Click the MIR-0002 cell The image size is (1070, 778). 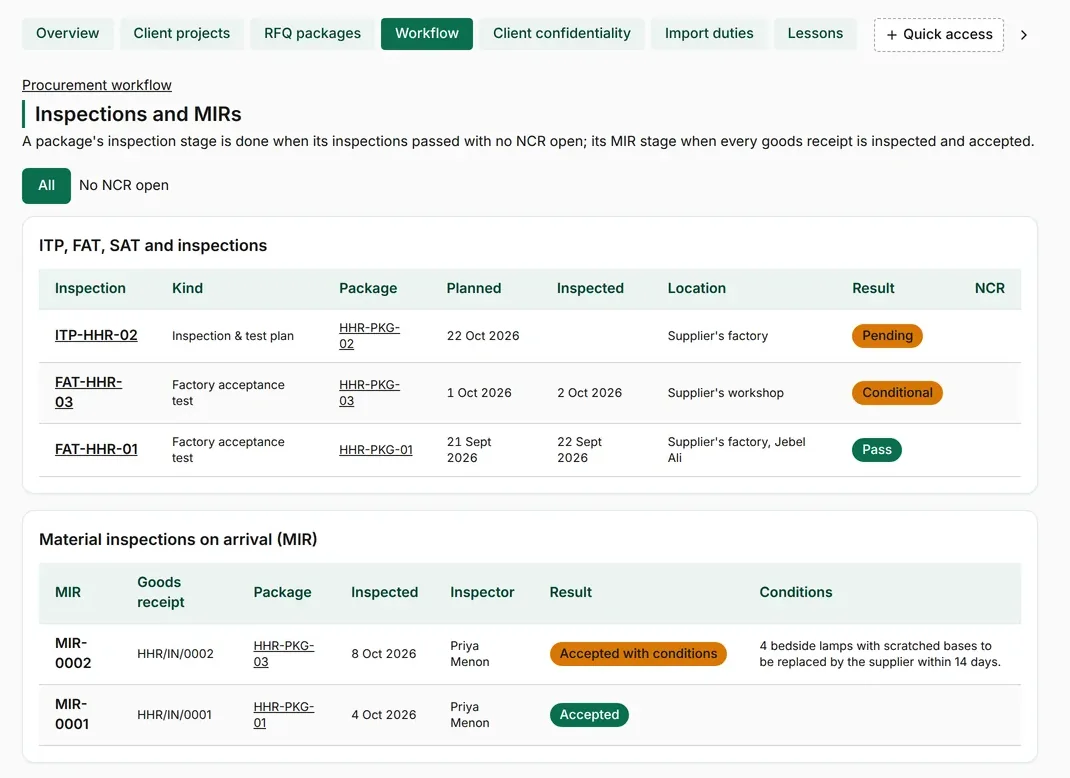pos(73,653)
